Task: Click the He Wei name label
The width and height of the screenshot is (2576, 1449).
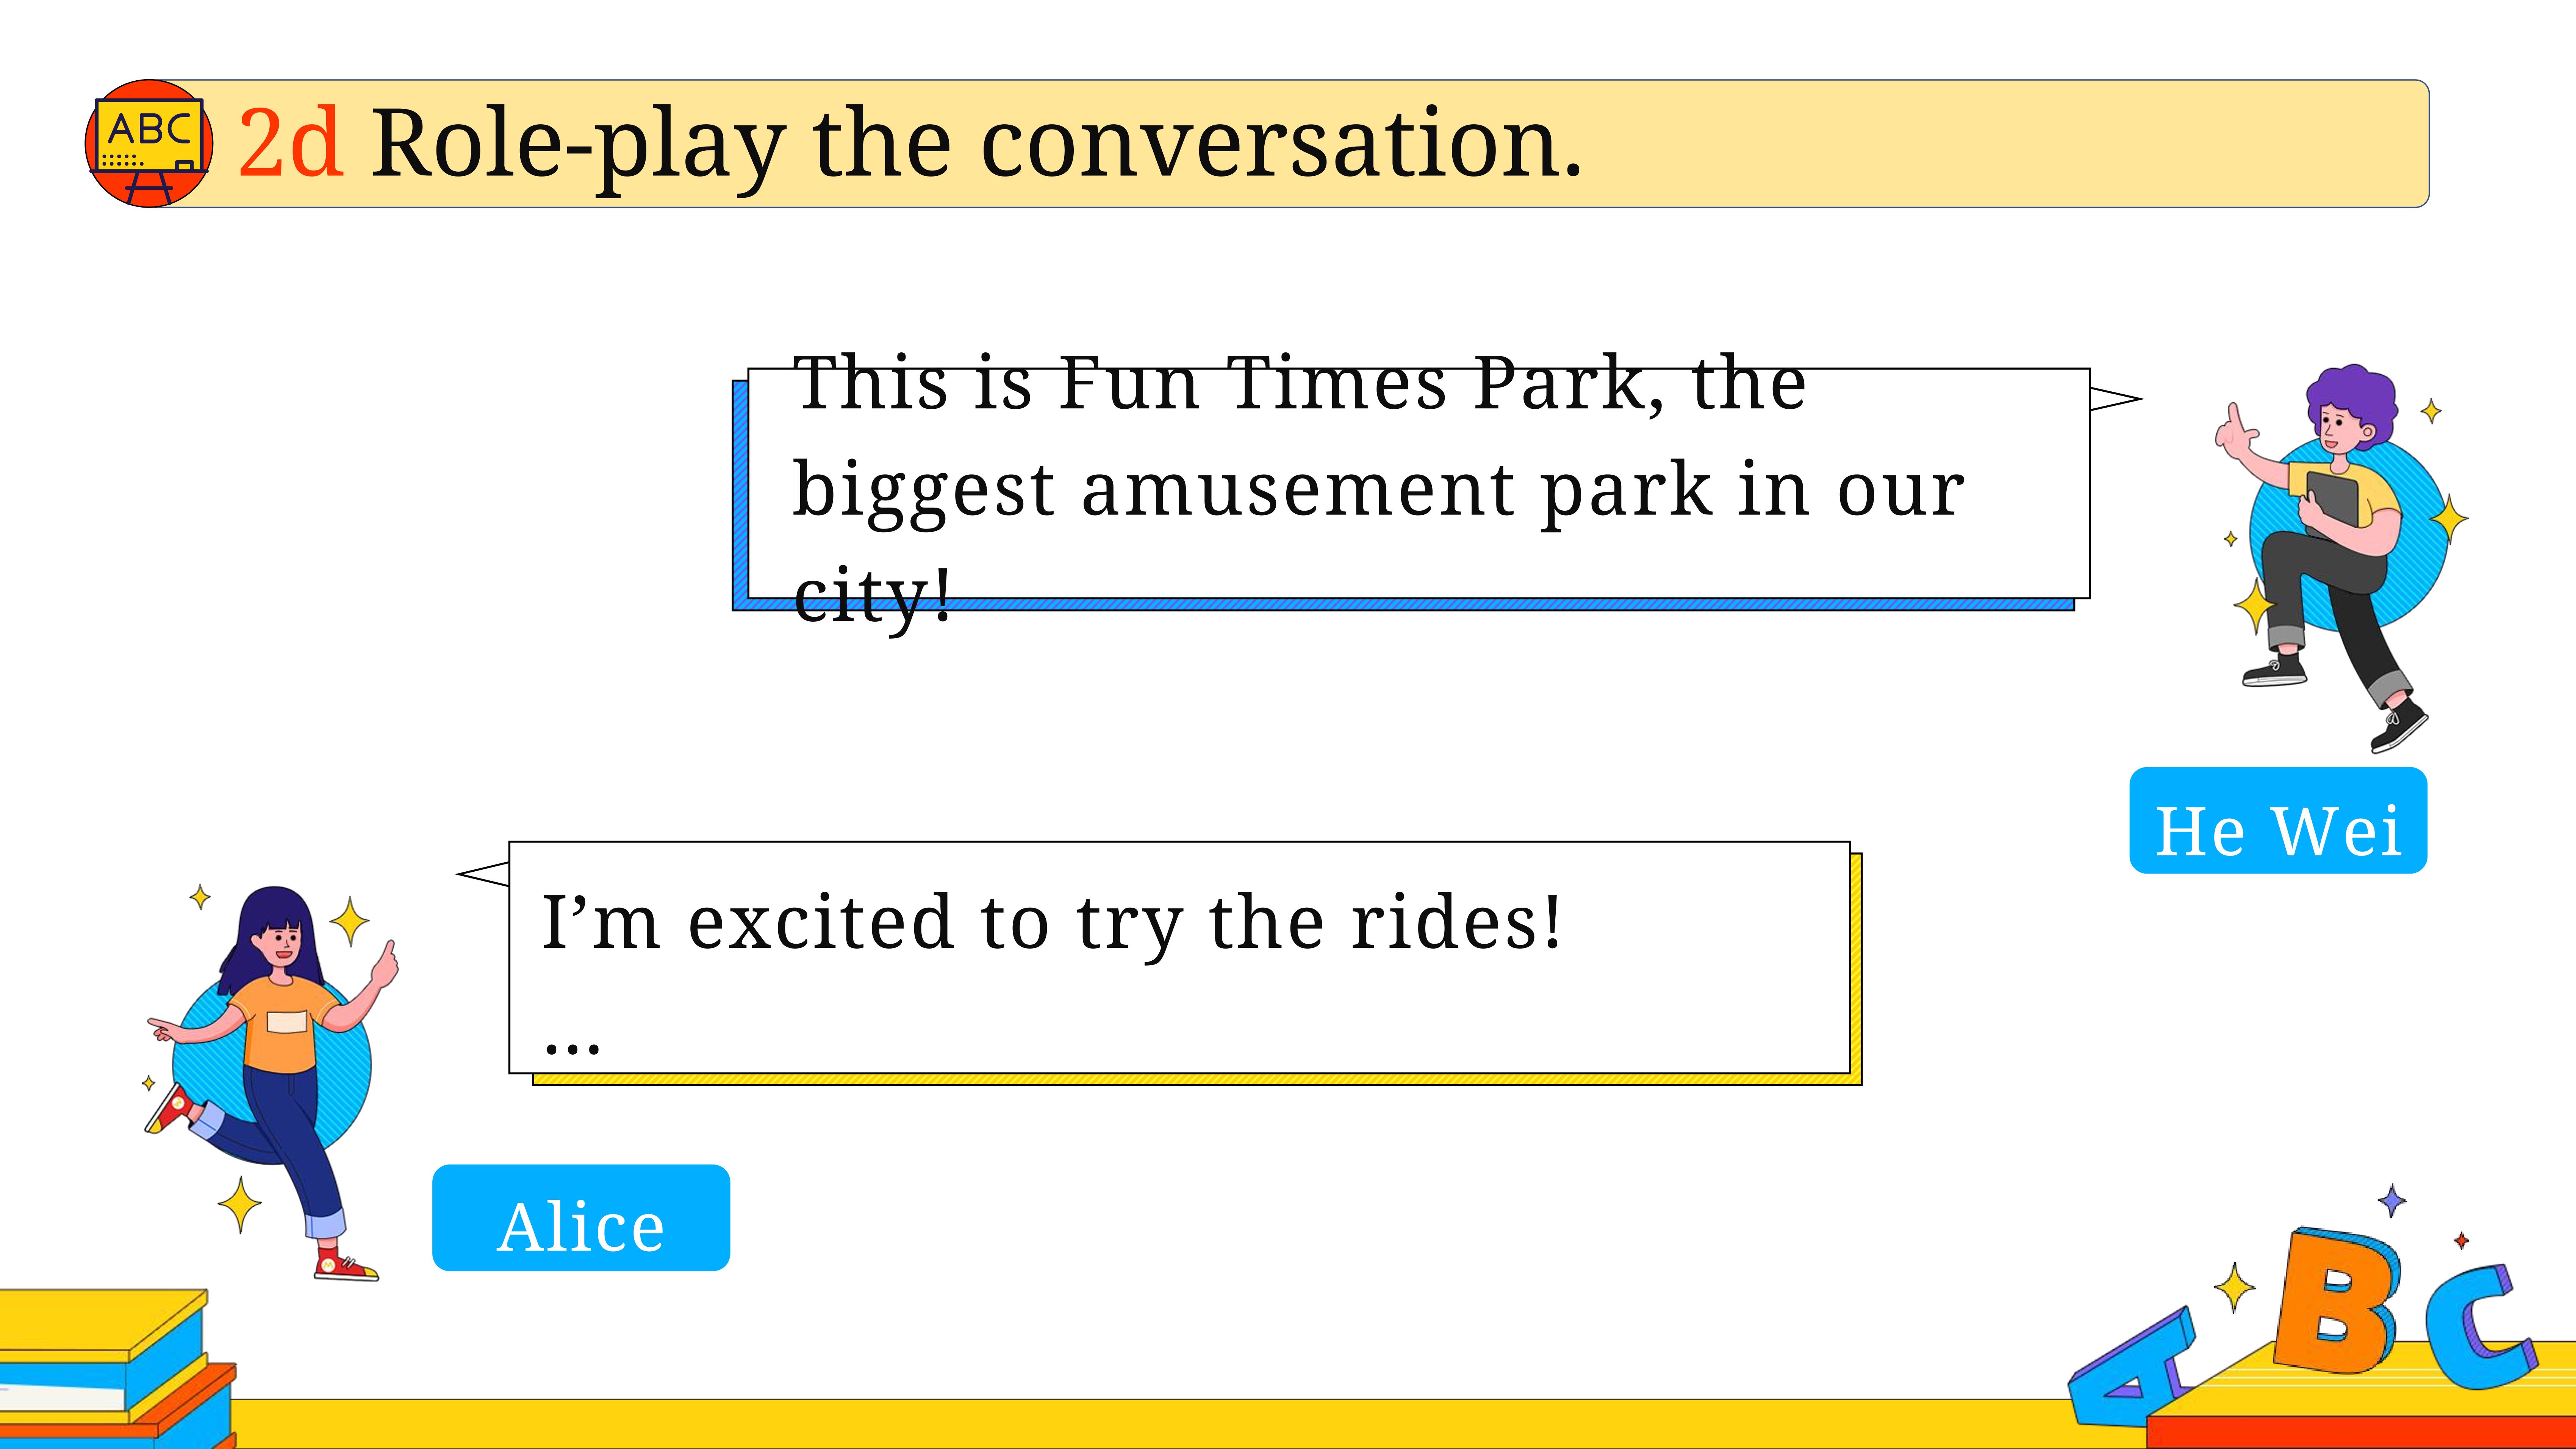Action: [x=2278, y=821]
